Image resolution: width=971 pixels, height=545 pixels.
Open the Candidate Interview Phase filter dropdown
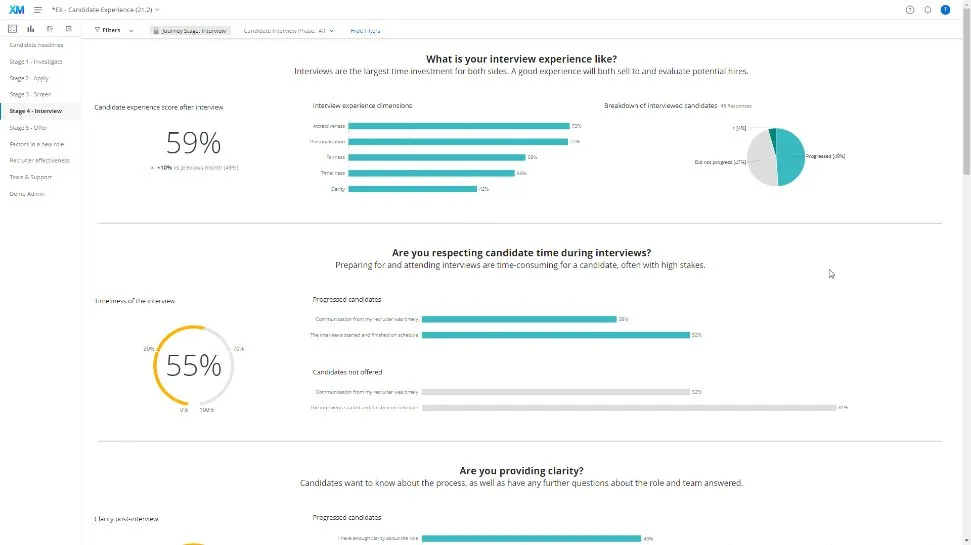[x=289, y=31]
